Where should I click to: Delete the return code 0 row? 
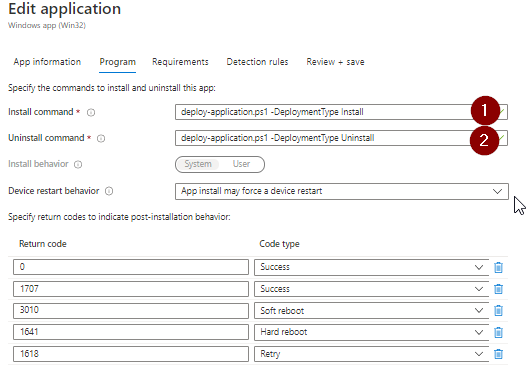(498, 267)
